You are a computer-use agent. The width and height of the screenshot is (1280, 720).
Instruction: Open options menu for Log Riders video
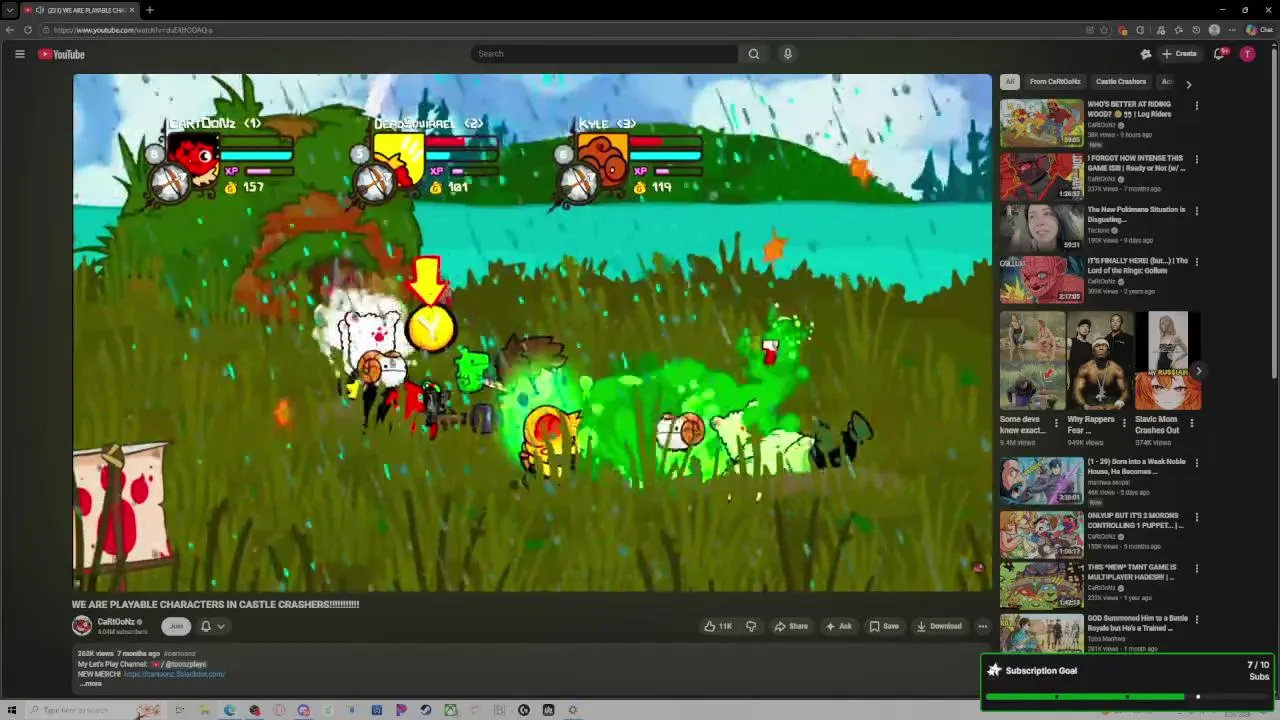click(1196, 106)
